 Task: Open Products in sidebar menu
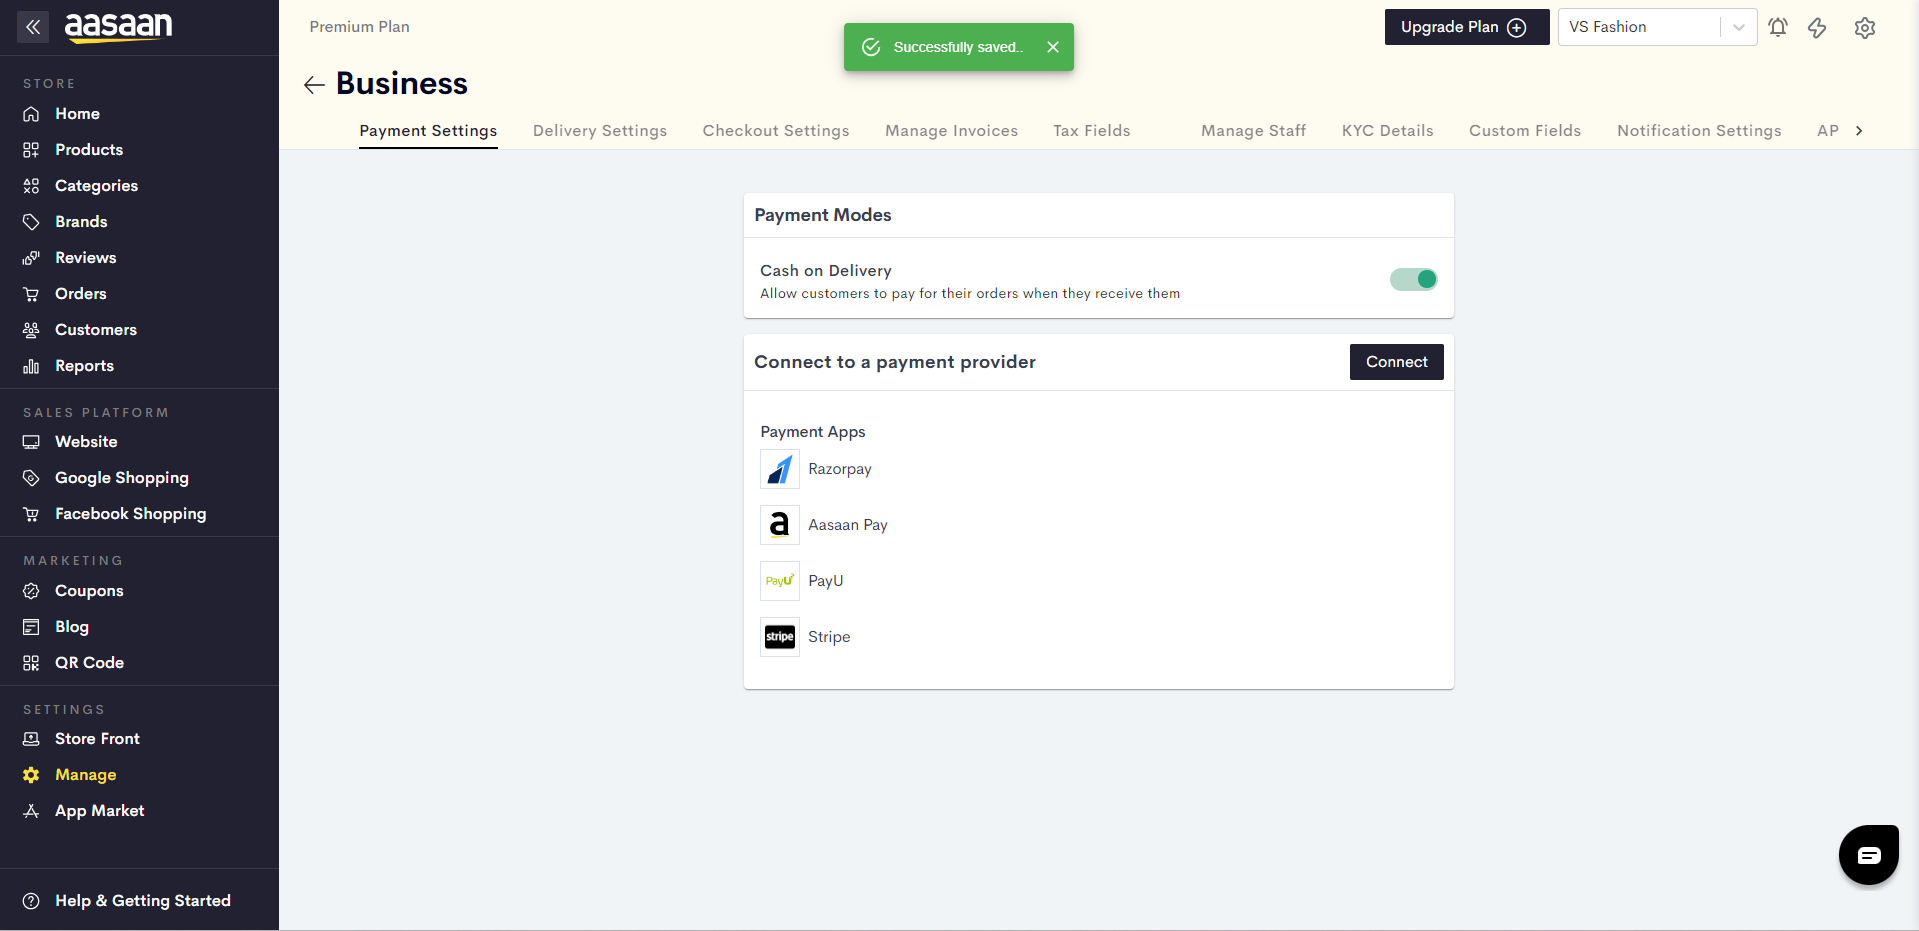(89, 150)
